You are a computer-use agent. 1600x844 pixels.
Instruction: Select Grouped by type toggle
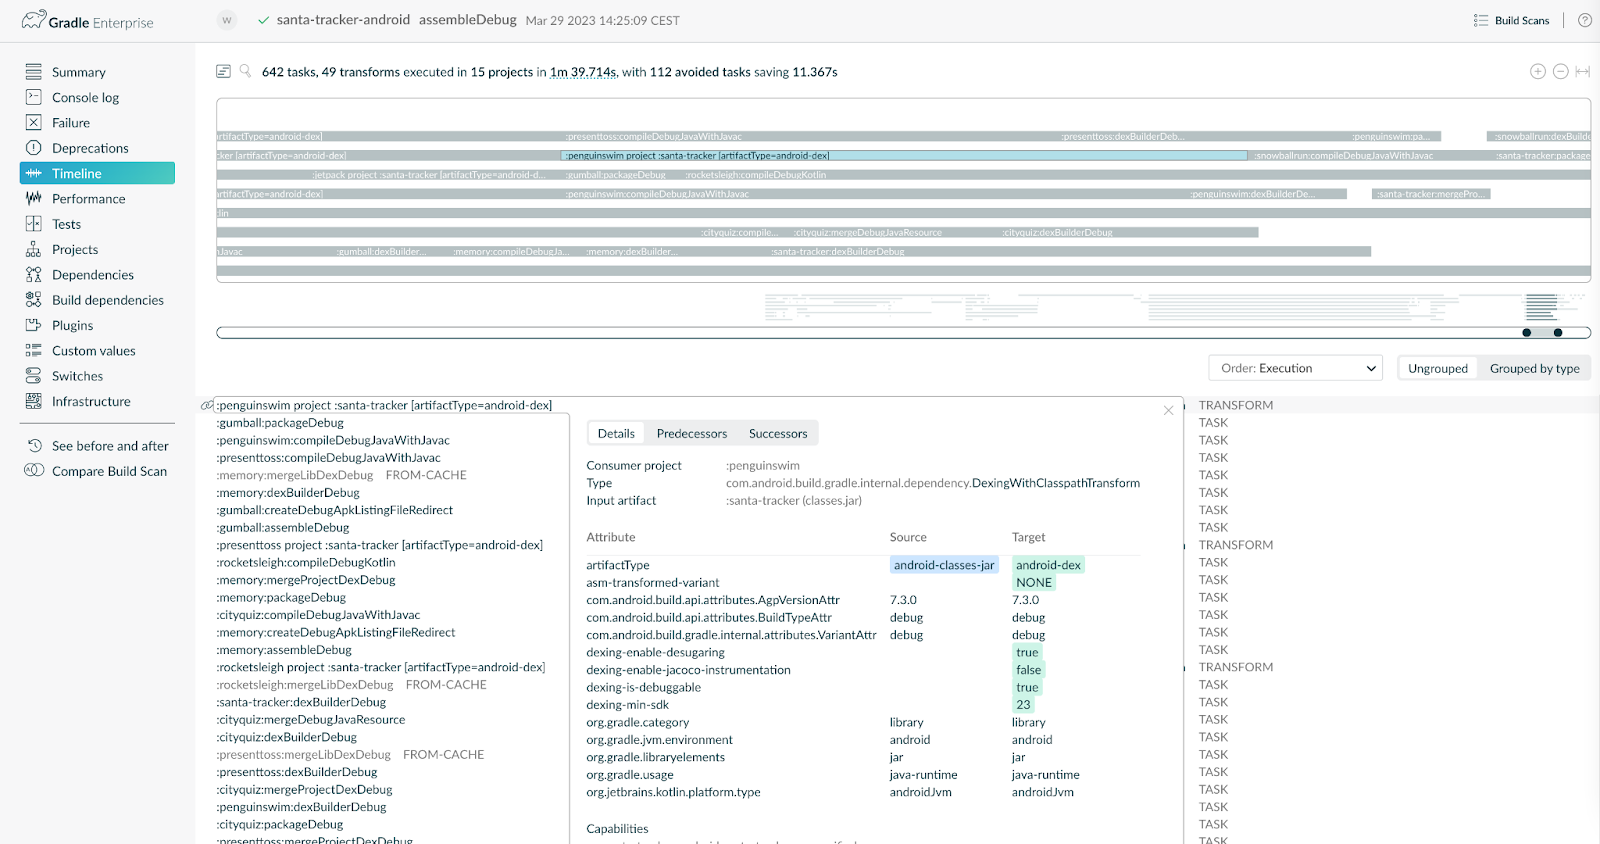coord(1535,368)
